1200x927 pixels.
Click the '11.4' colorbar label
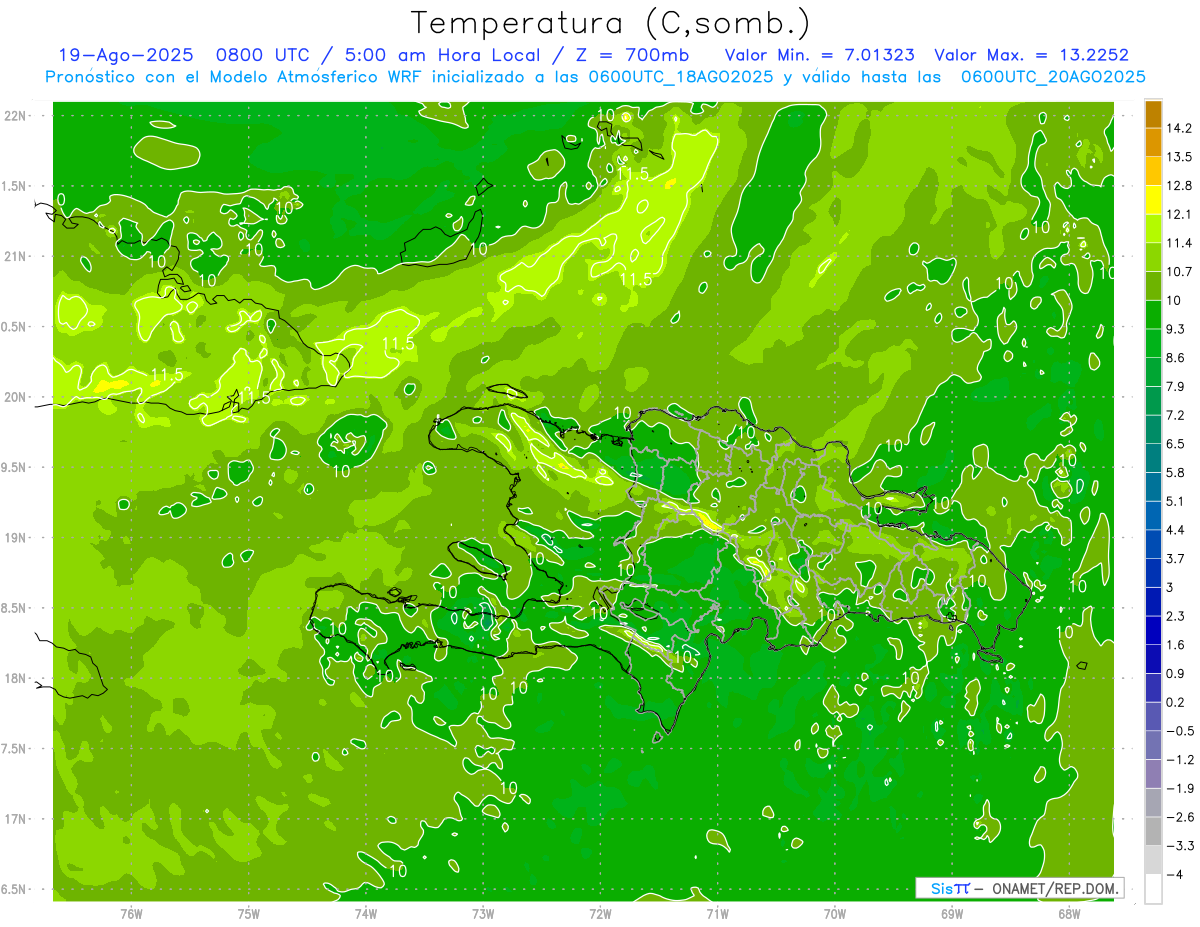tap(1180, 243)
